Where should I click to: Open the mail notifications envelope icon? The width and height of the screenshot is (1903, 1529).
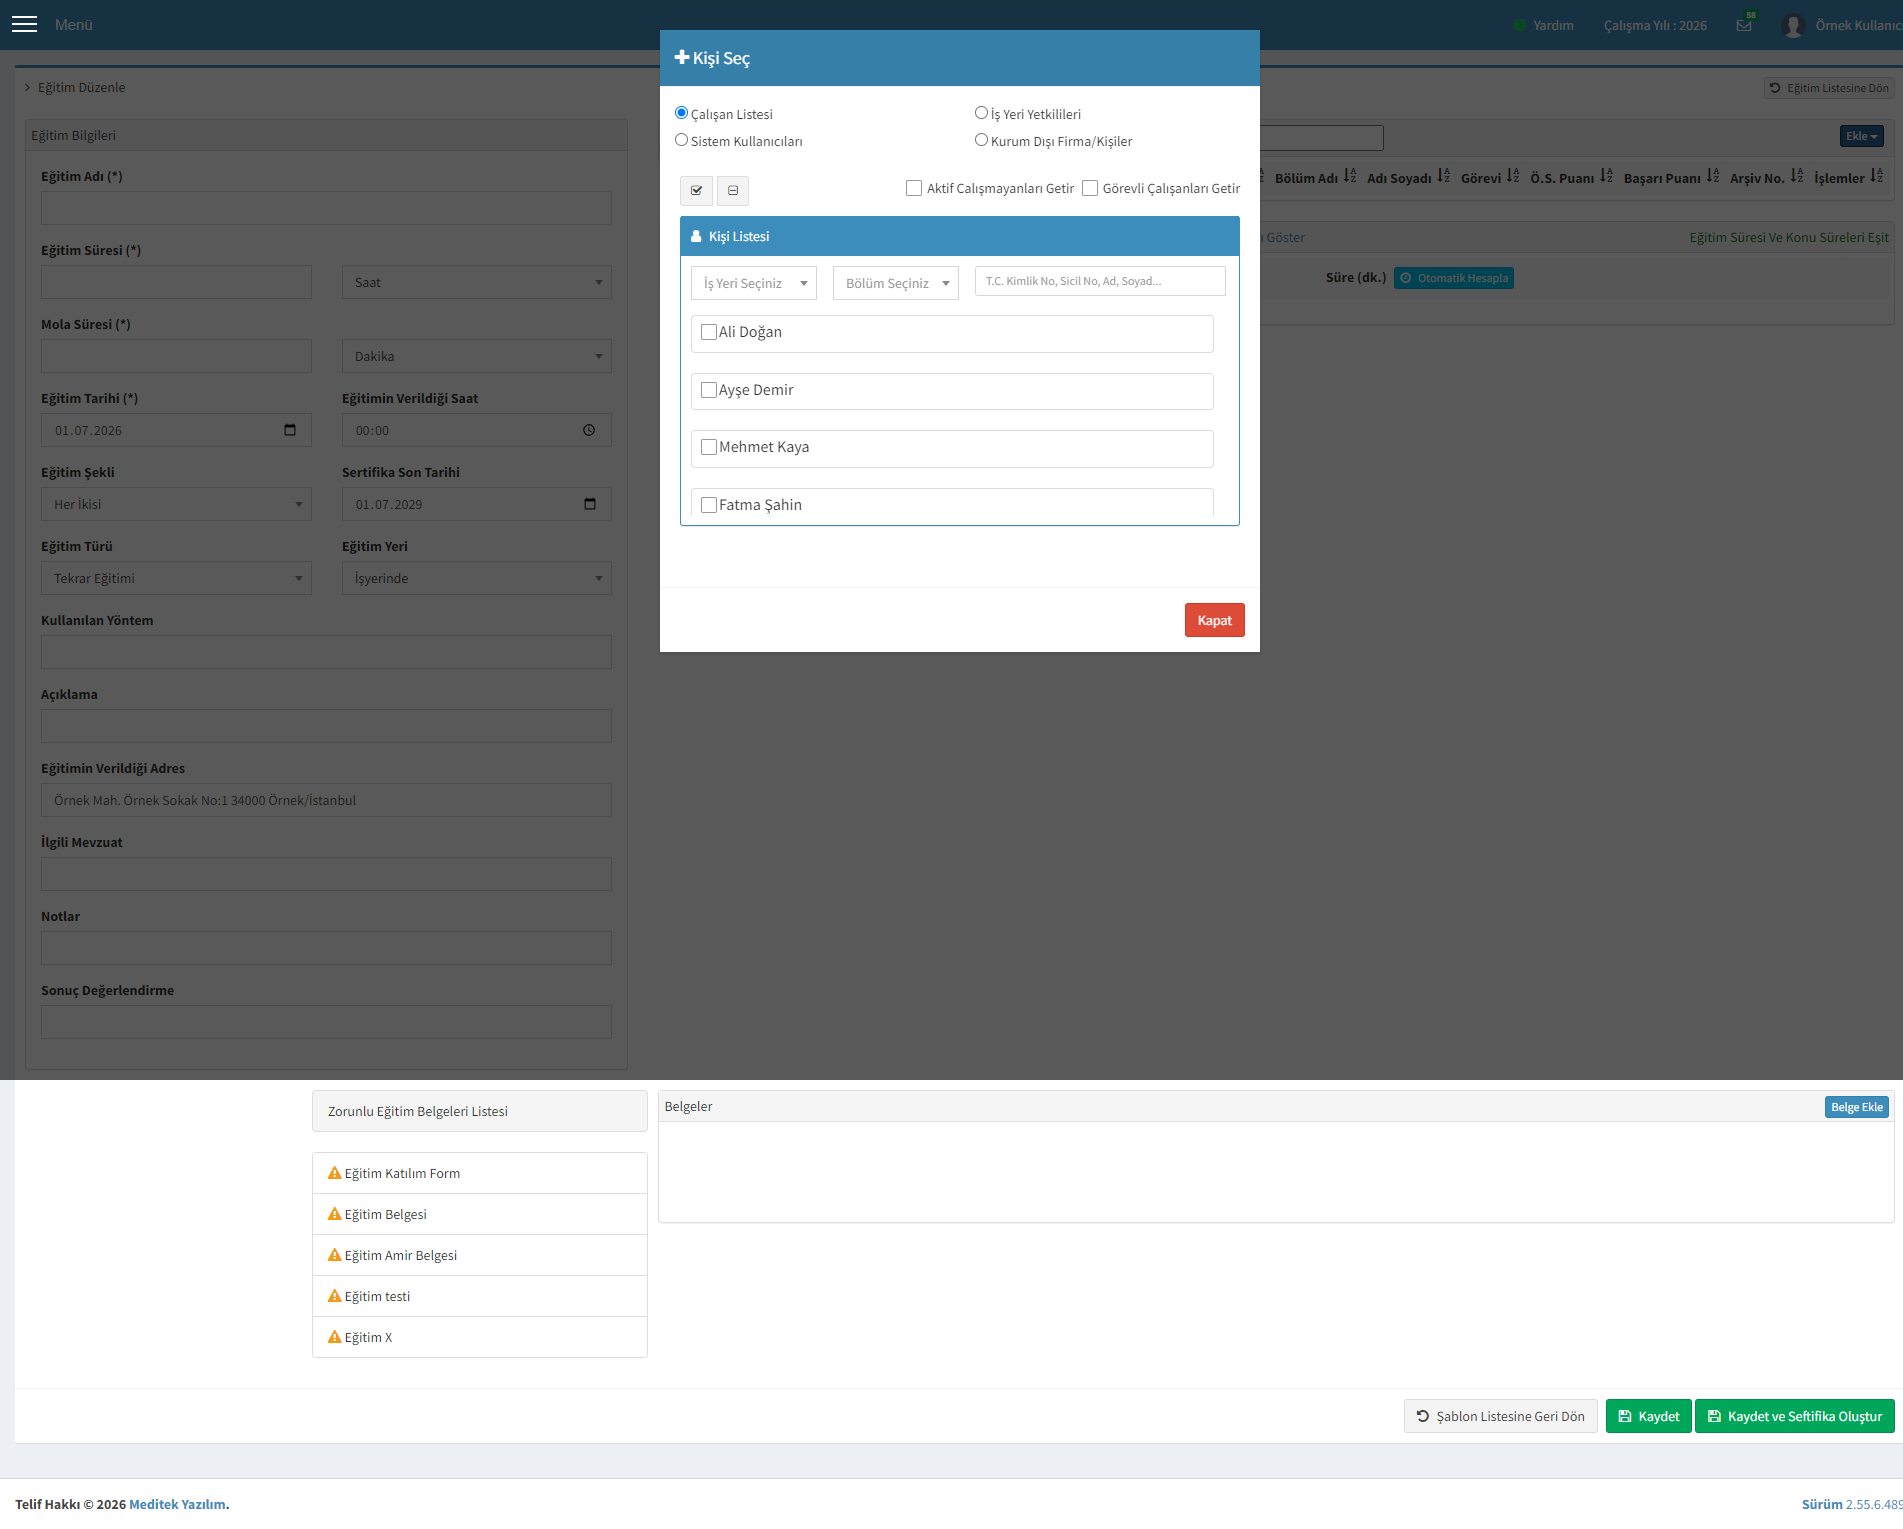tap(1744, 24)
